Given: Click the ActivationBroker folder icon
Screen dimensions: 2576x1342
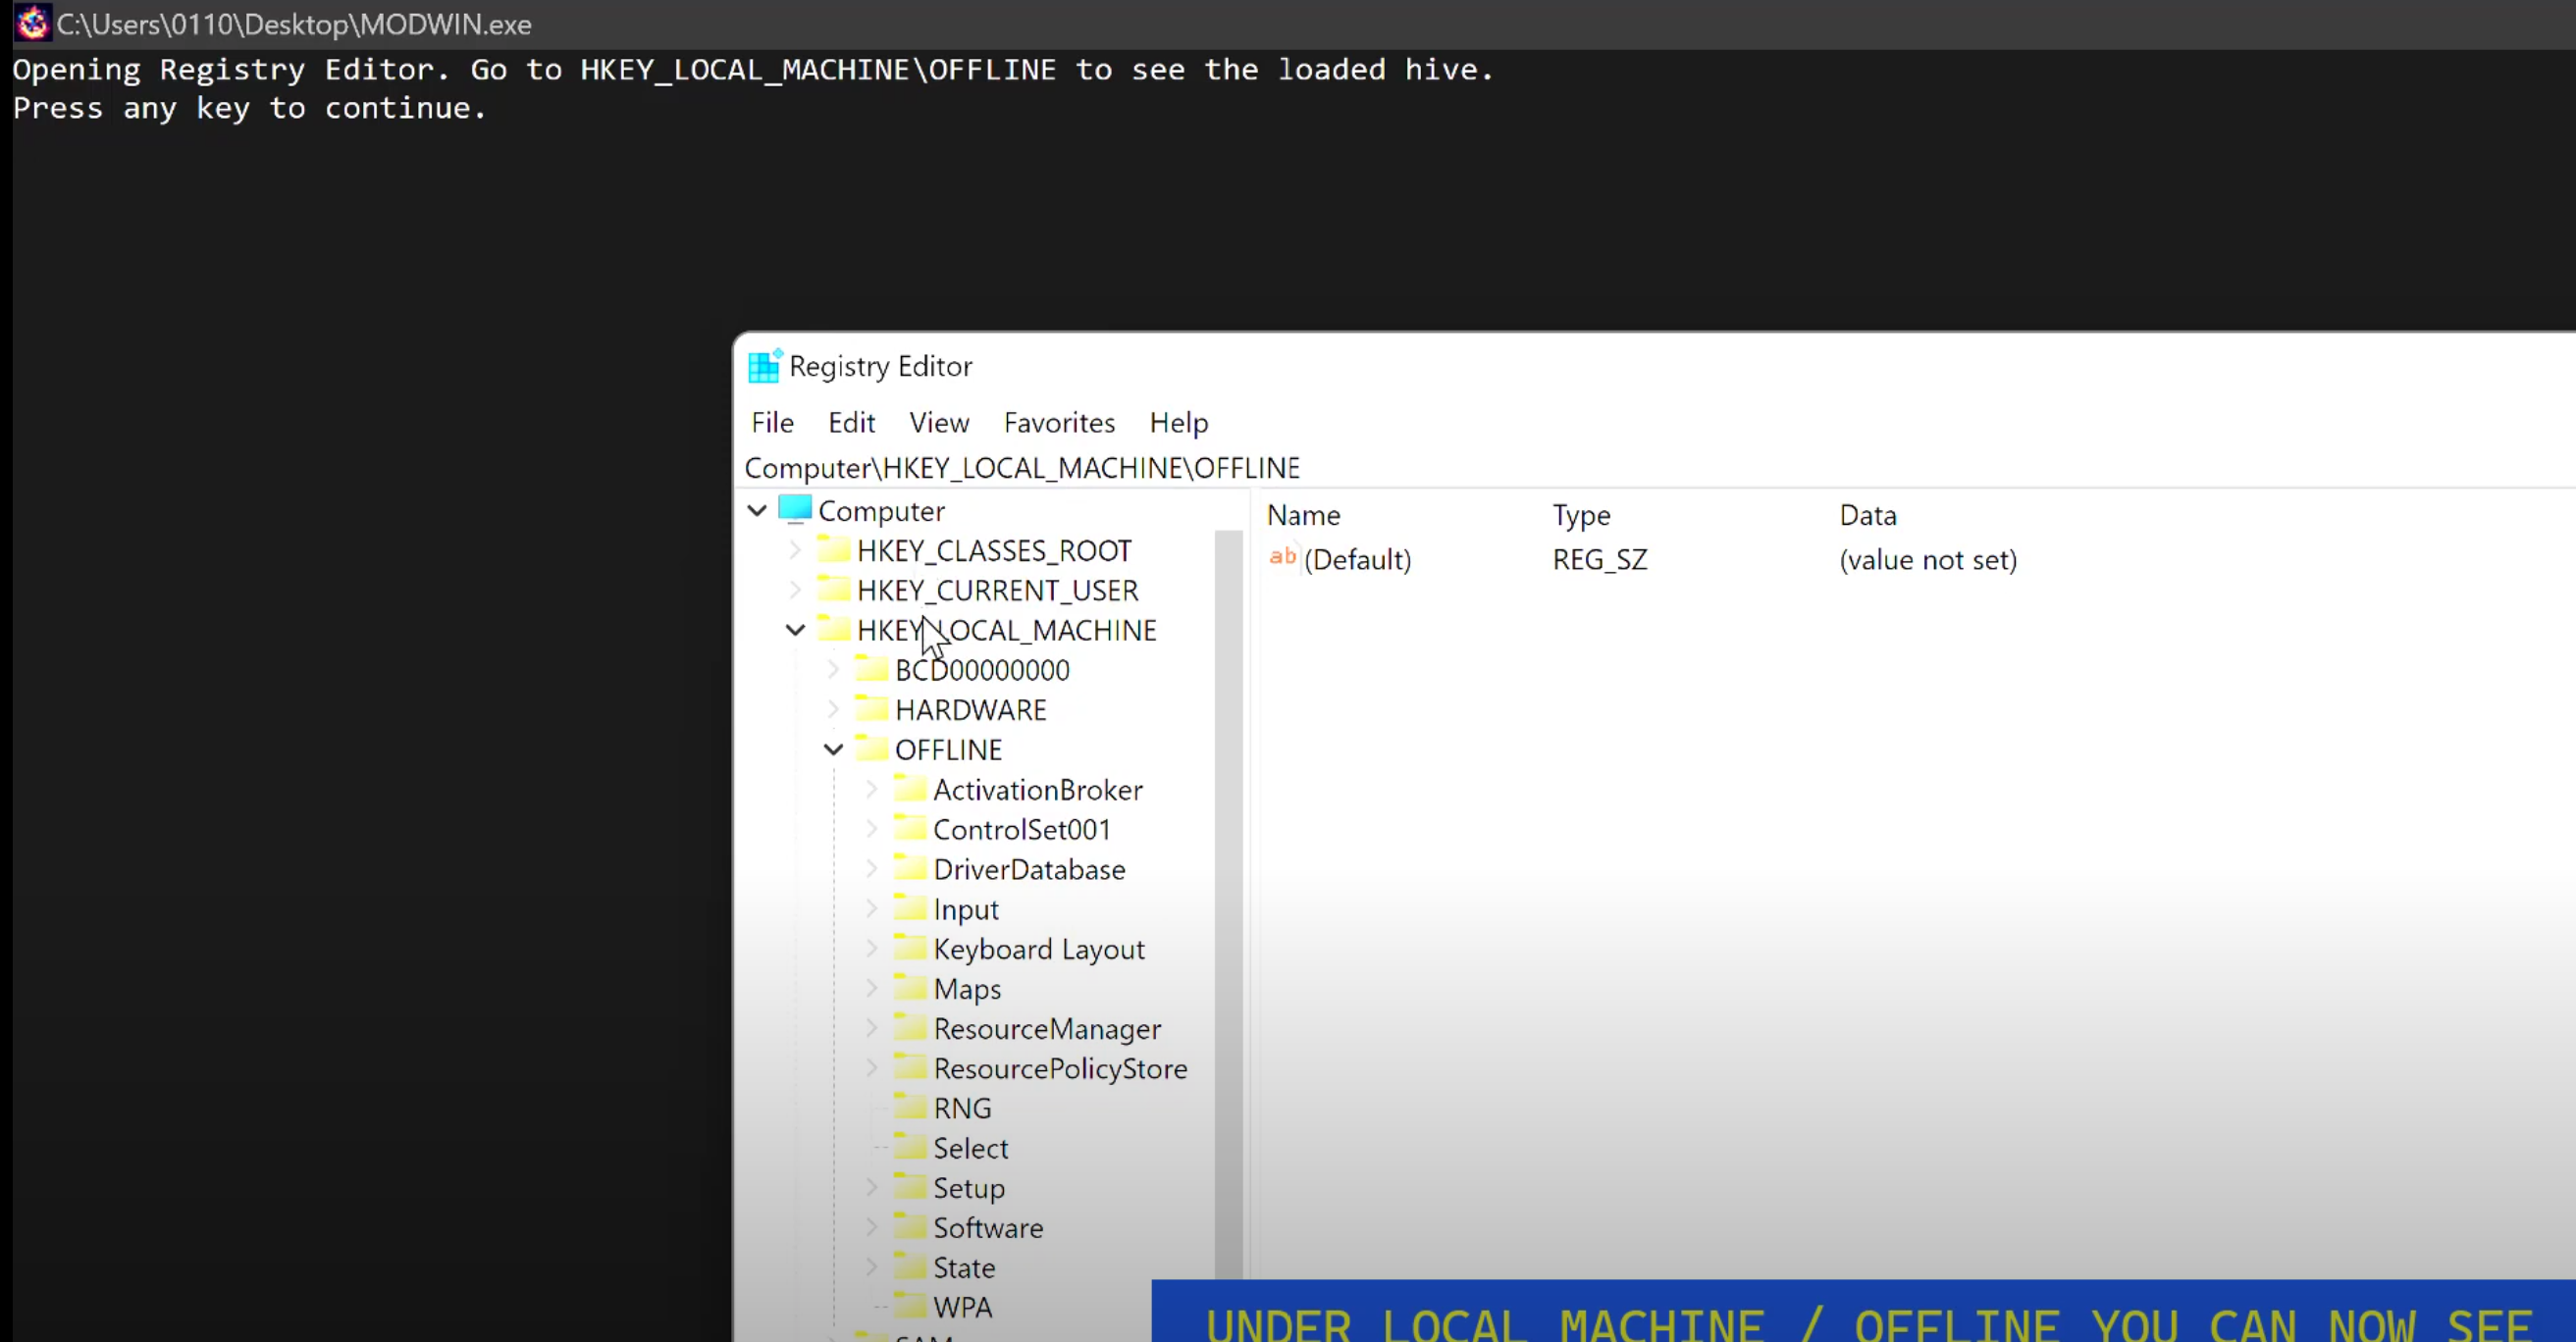Looking at the screenshot, I should [x=910, y=791].
